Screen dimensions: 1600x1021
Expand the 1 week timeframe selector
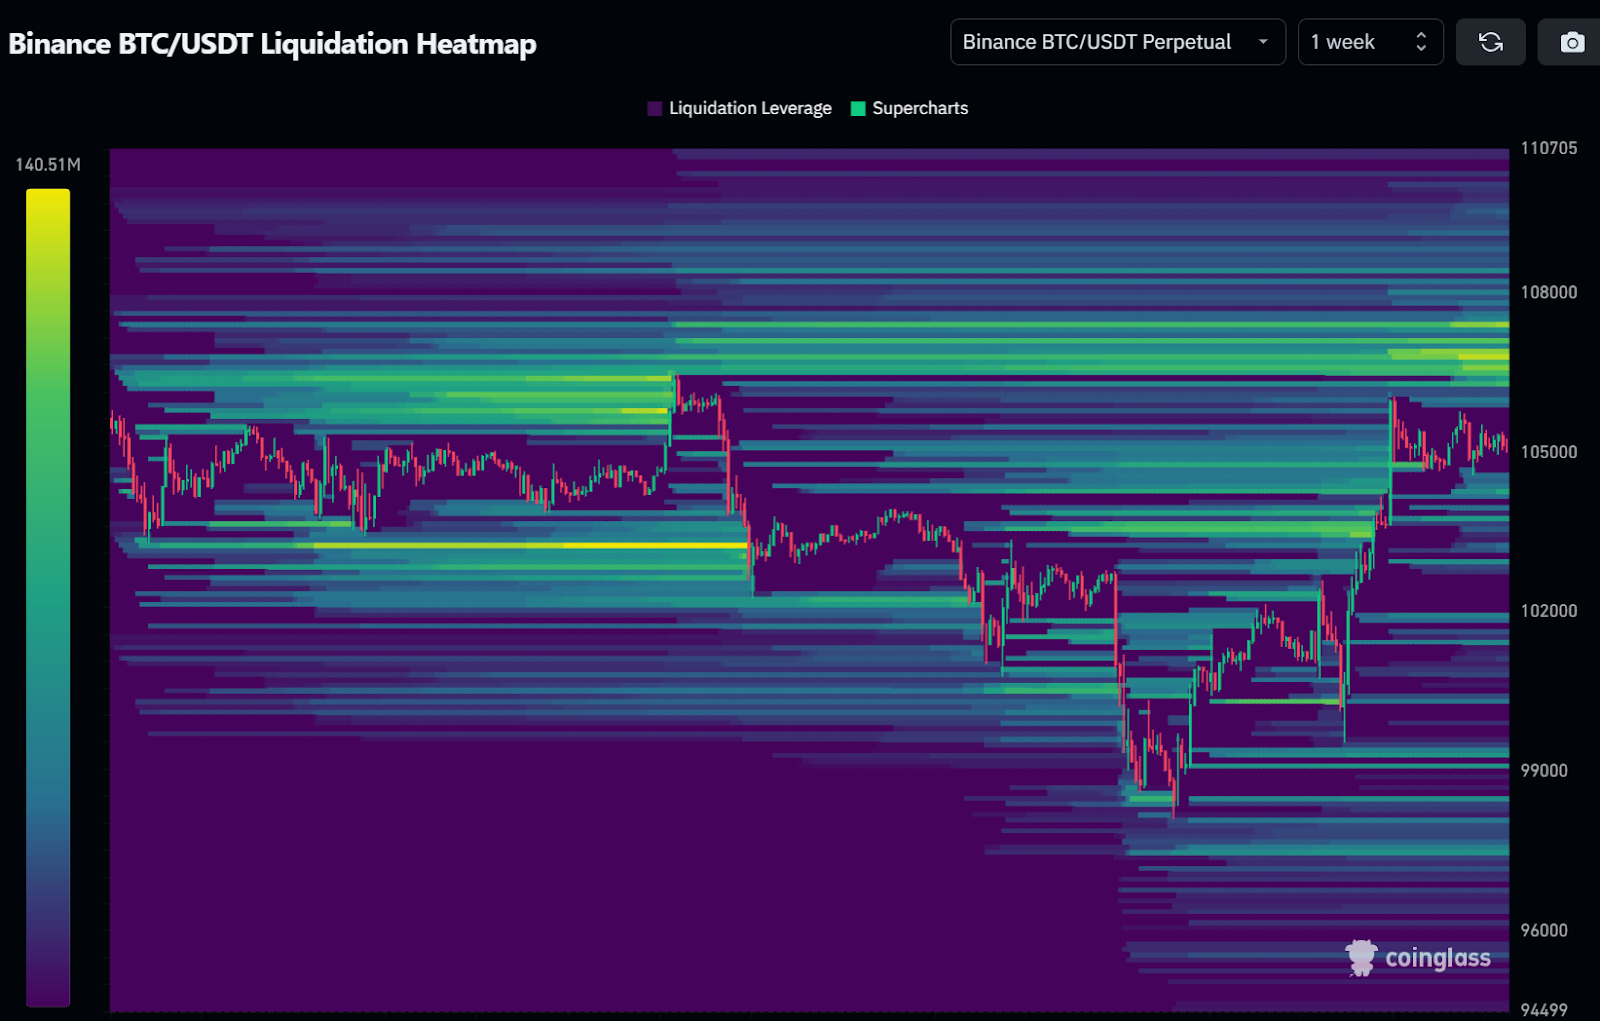1370,42
